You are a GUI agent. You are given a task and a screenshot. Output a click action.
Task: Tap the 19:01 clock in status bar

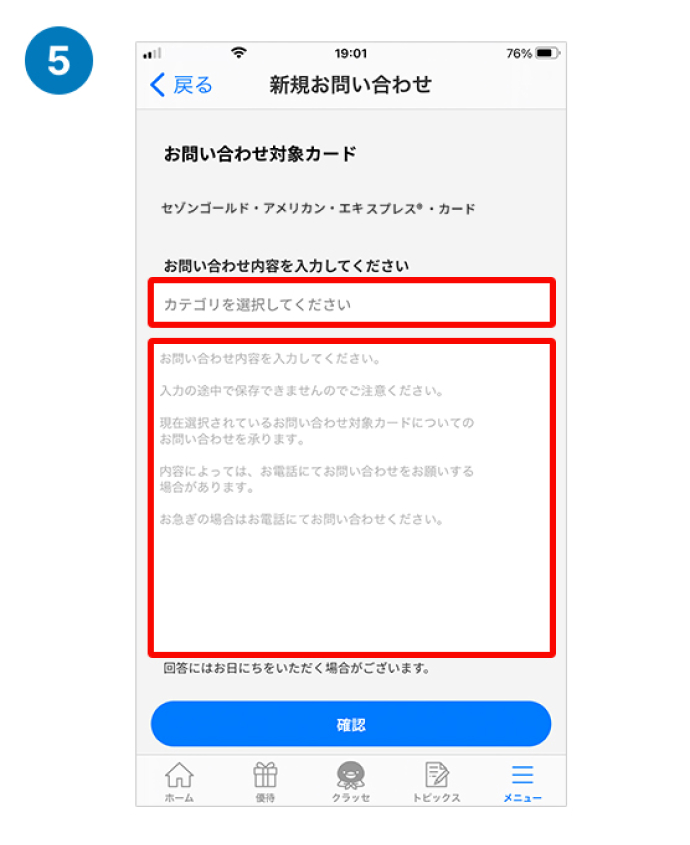click(350, 53)
